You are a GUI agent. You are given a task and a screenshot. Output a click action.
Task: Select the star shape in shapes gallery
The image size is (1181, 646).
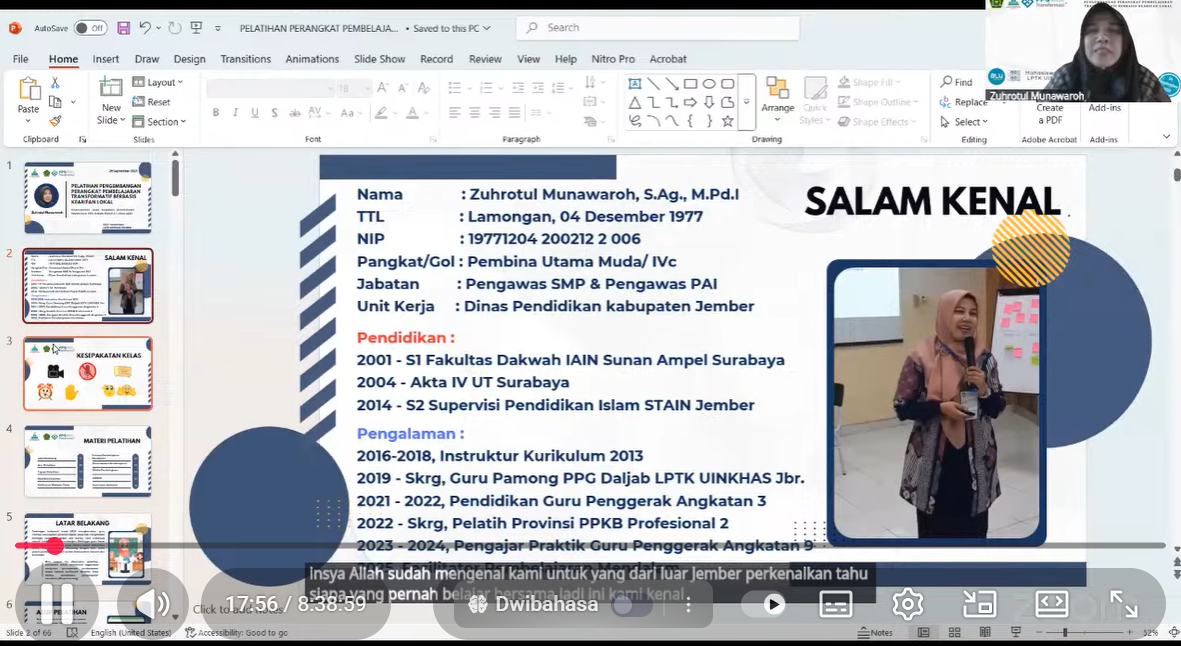click(727, 121)
